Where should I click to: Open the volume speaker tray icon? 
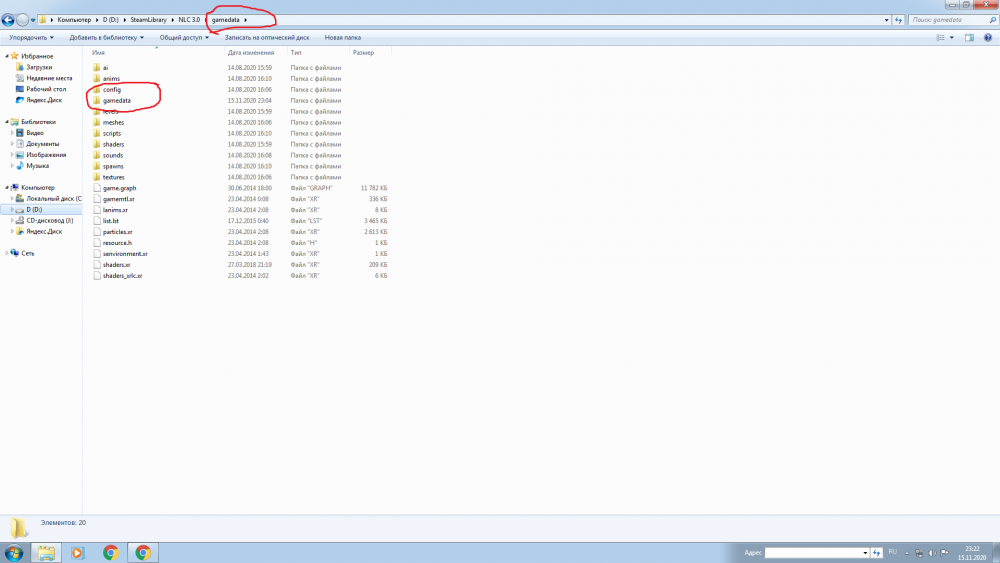932,553
